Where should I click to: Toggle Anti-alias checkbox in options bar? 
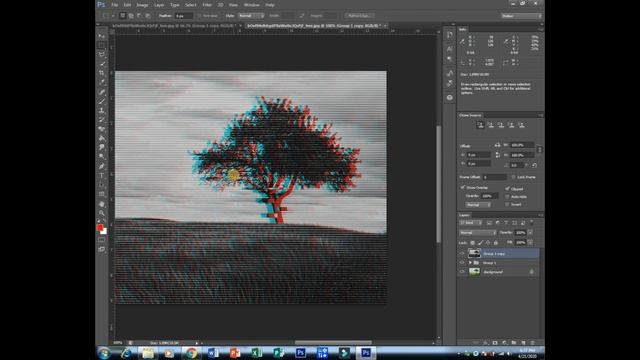tap(200, 16)
